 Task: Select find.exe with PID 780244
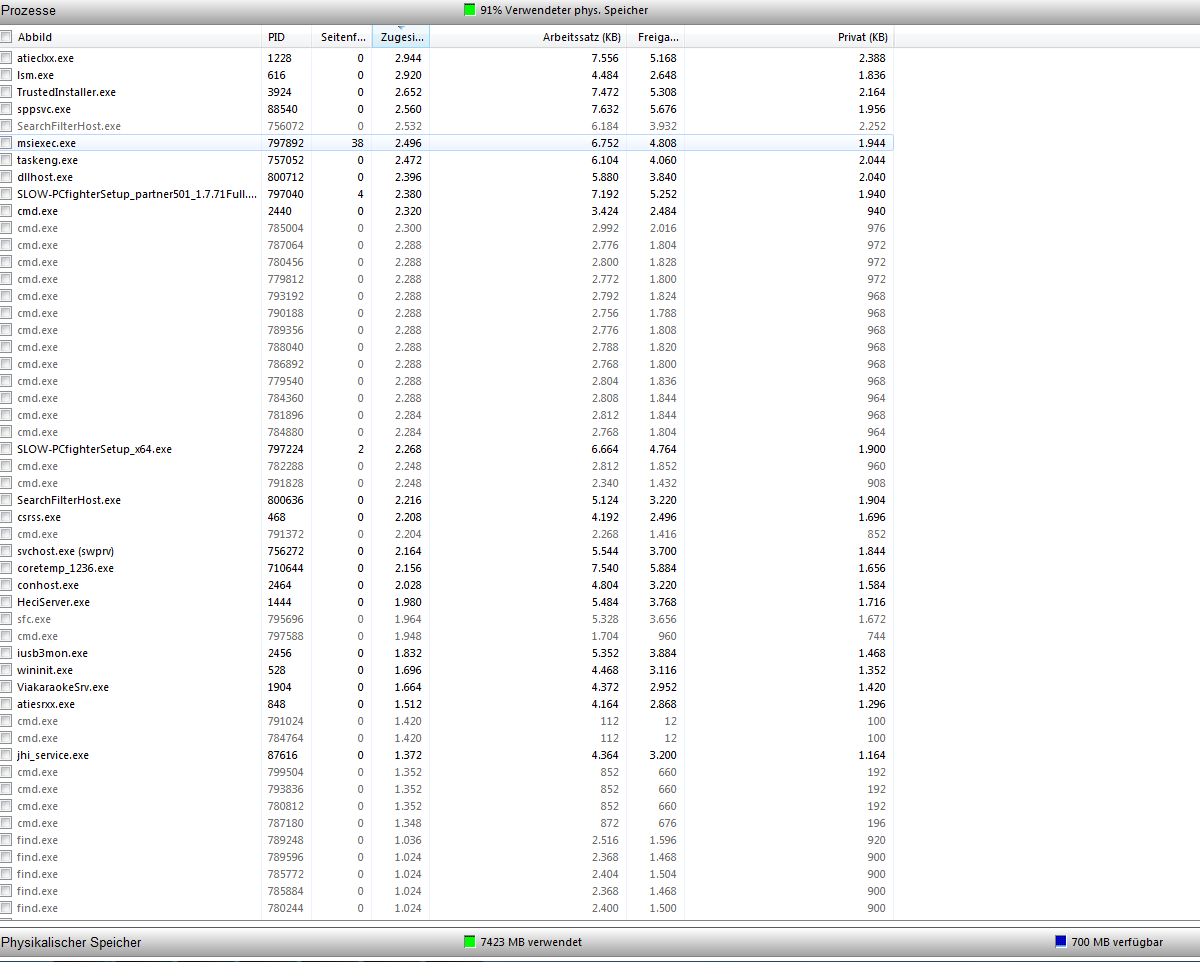click(37, 908)
